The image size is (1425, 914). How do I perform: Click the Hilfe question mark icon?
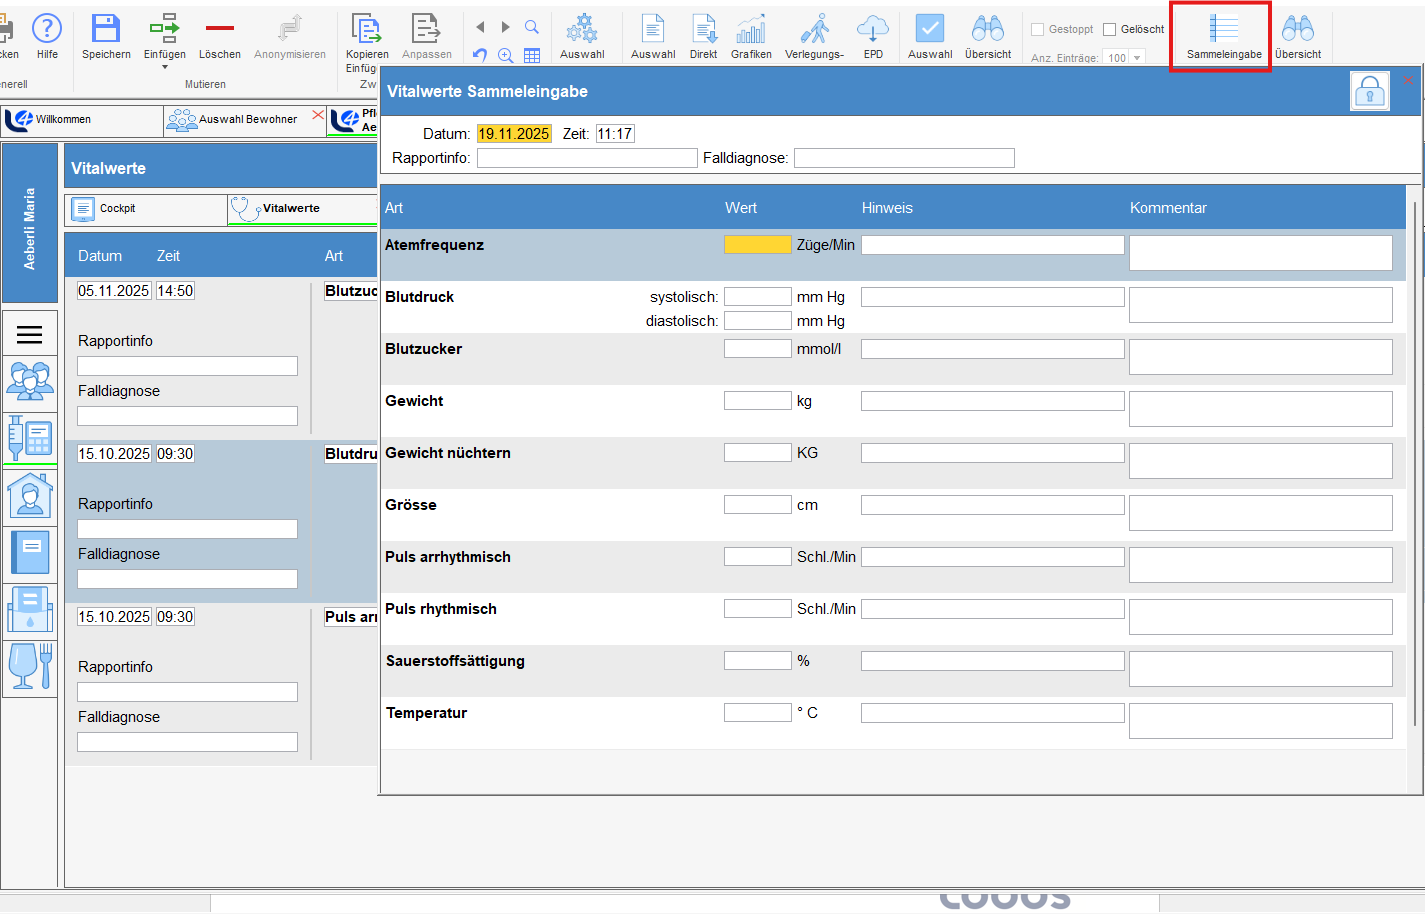pyautogui.click(x=47, y=30)
